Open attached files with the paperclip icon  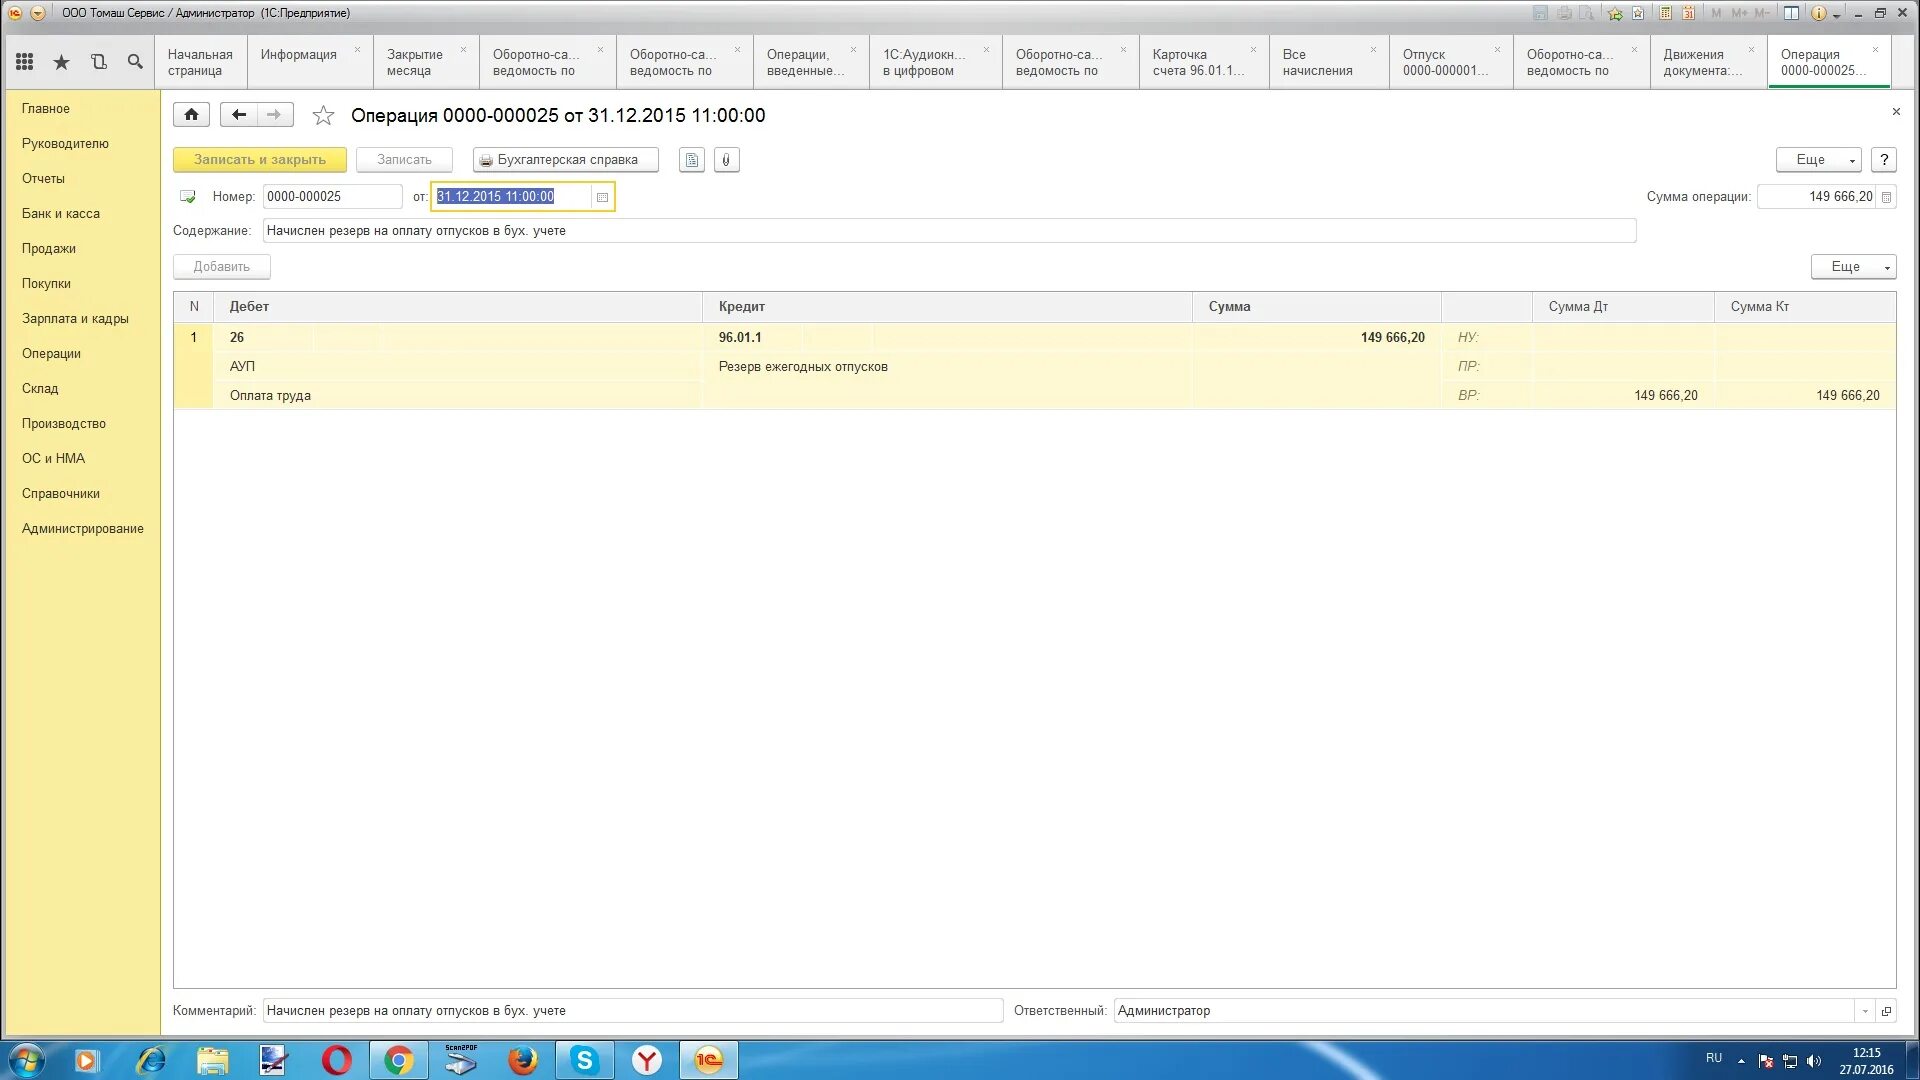click(727, 160)
